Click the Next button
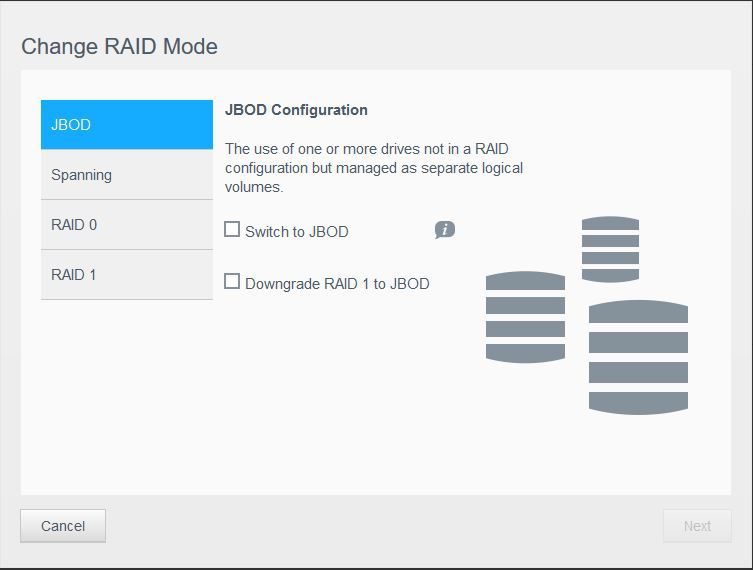The height and width of the screenshot is (570, 753). [697, 526]
